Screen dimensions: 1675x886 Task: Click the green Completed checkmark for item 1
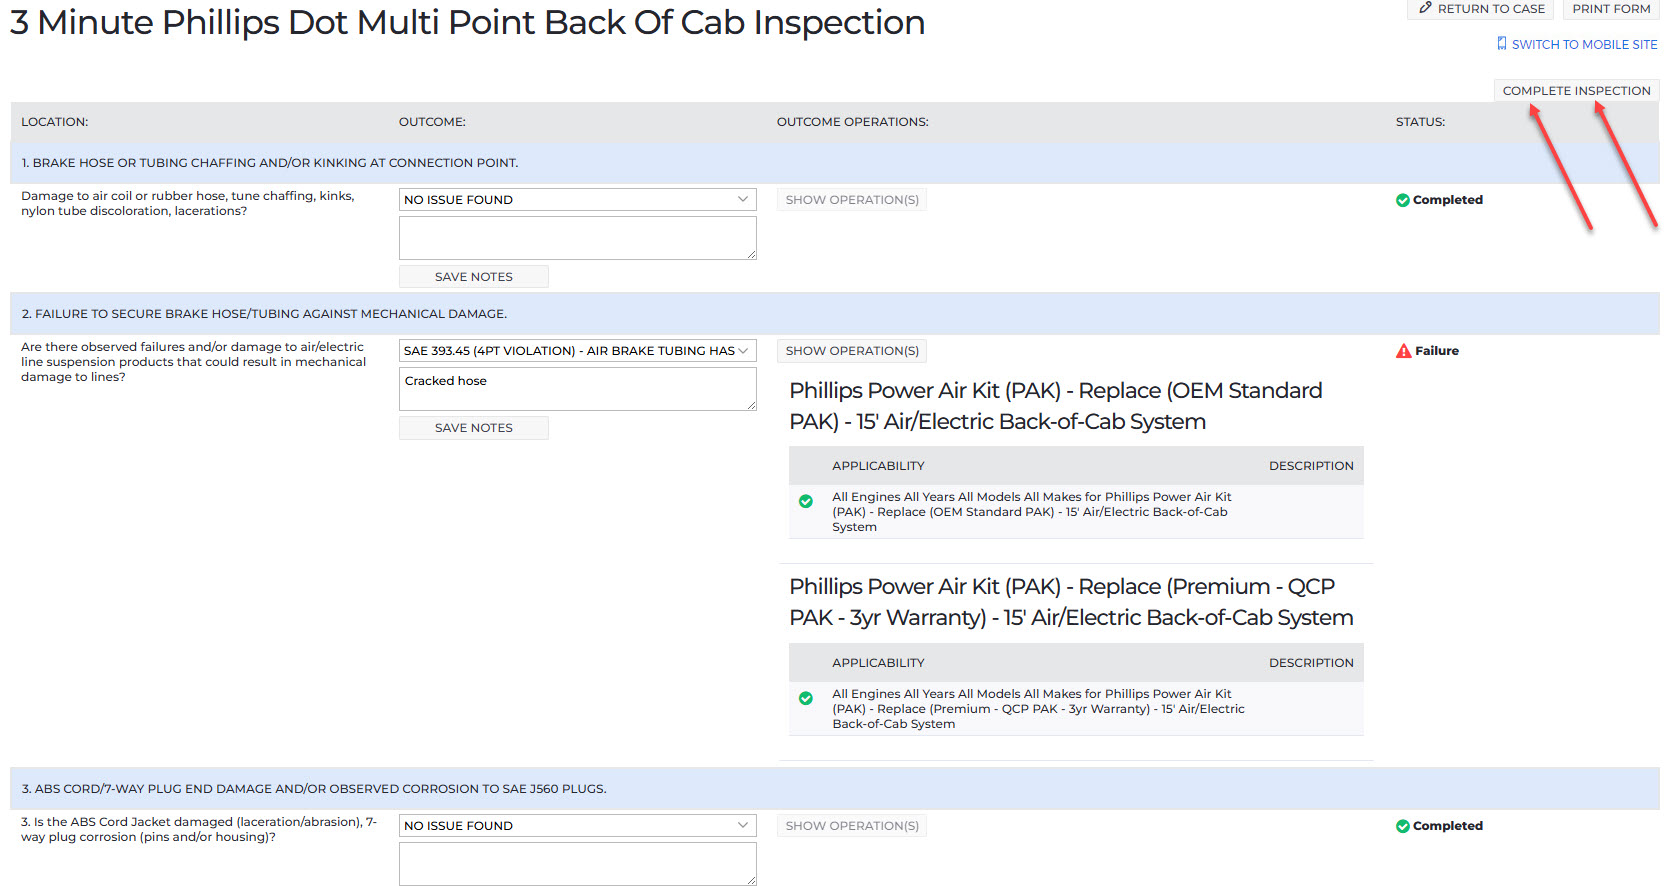point(1402,200)
